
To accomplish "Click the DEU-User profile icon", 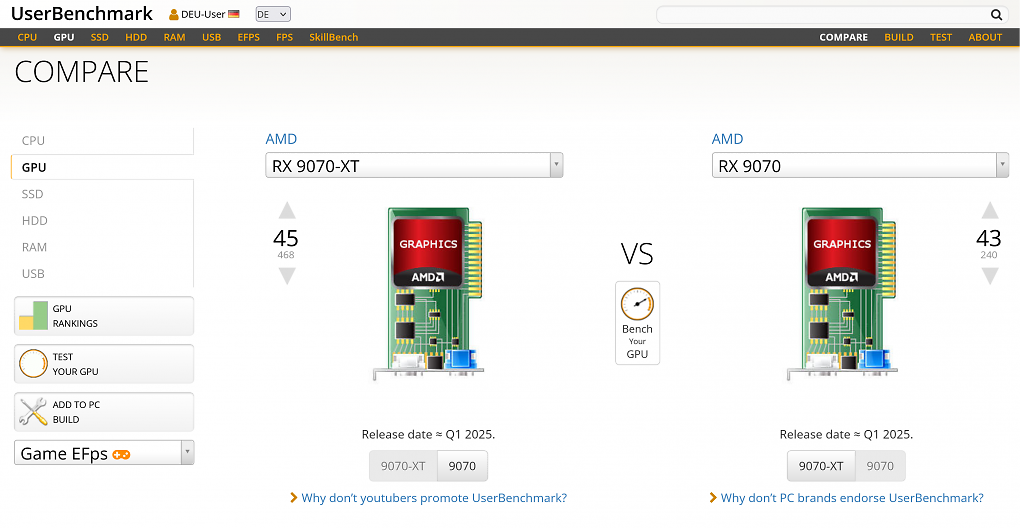I will click(174, 14).
